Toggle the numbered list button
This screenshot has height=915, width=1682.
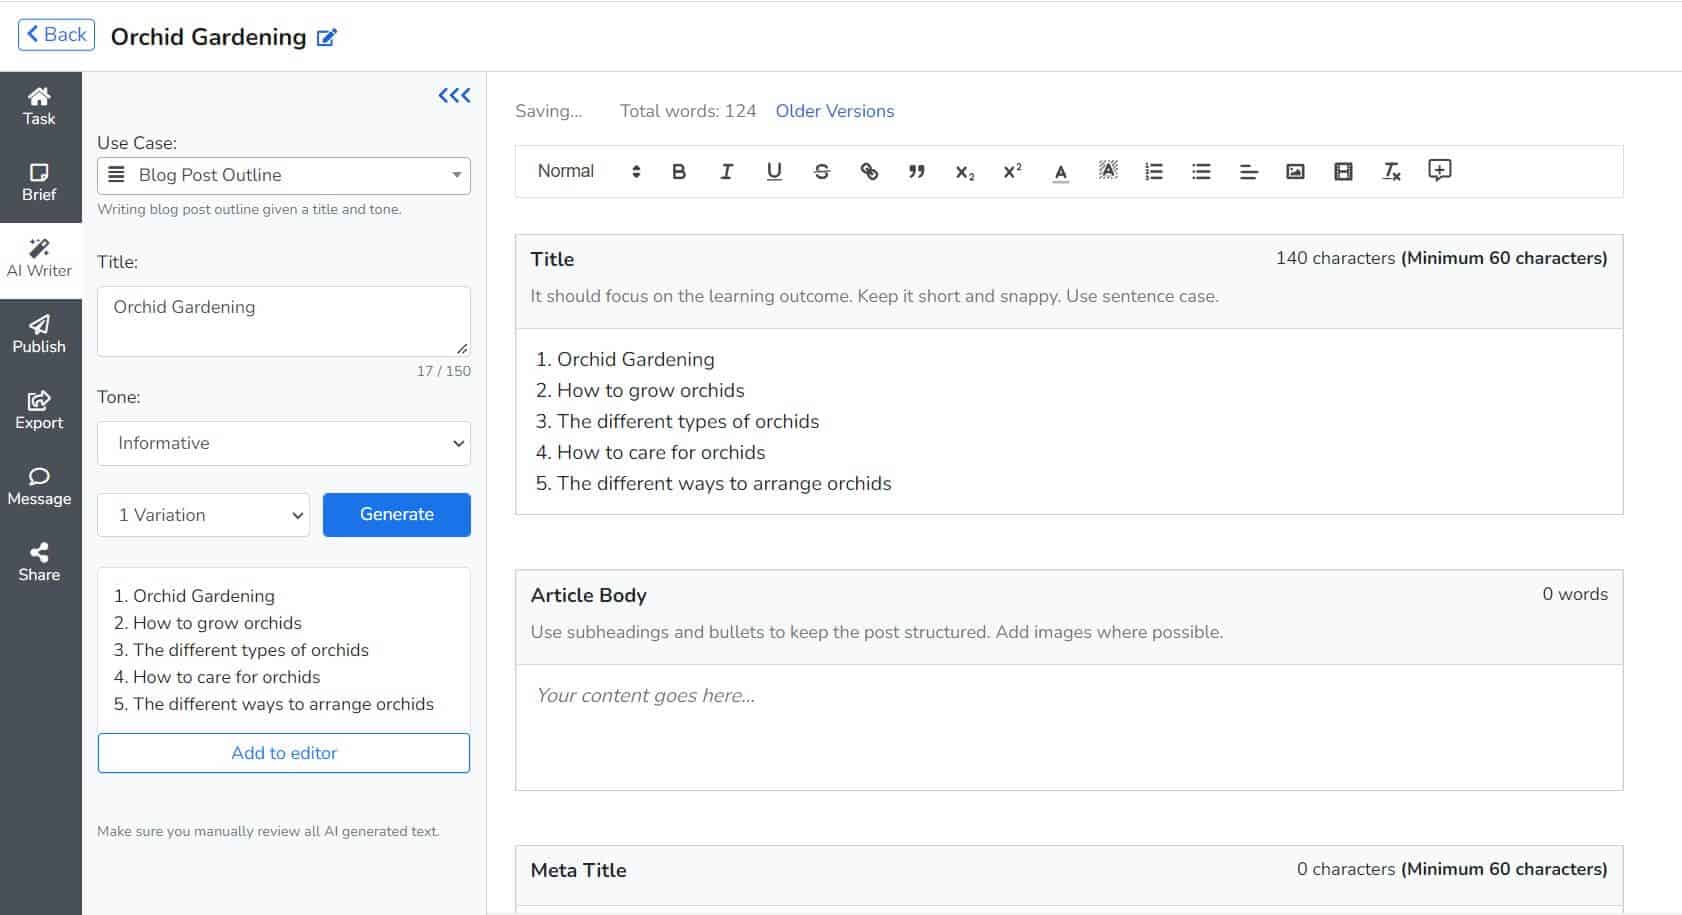(x=1154, y=171)
